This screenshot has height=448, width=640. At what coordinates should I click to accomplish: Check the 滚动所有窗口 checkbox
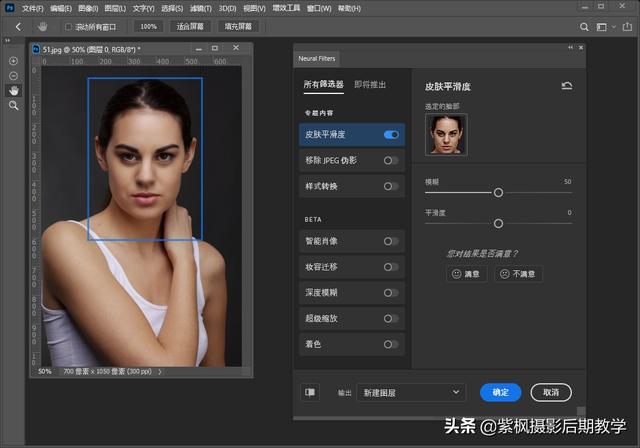point(68,26)
